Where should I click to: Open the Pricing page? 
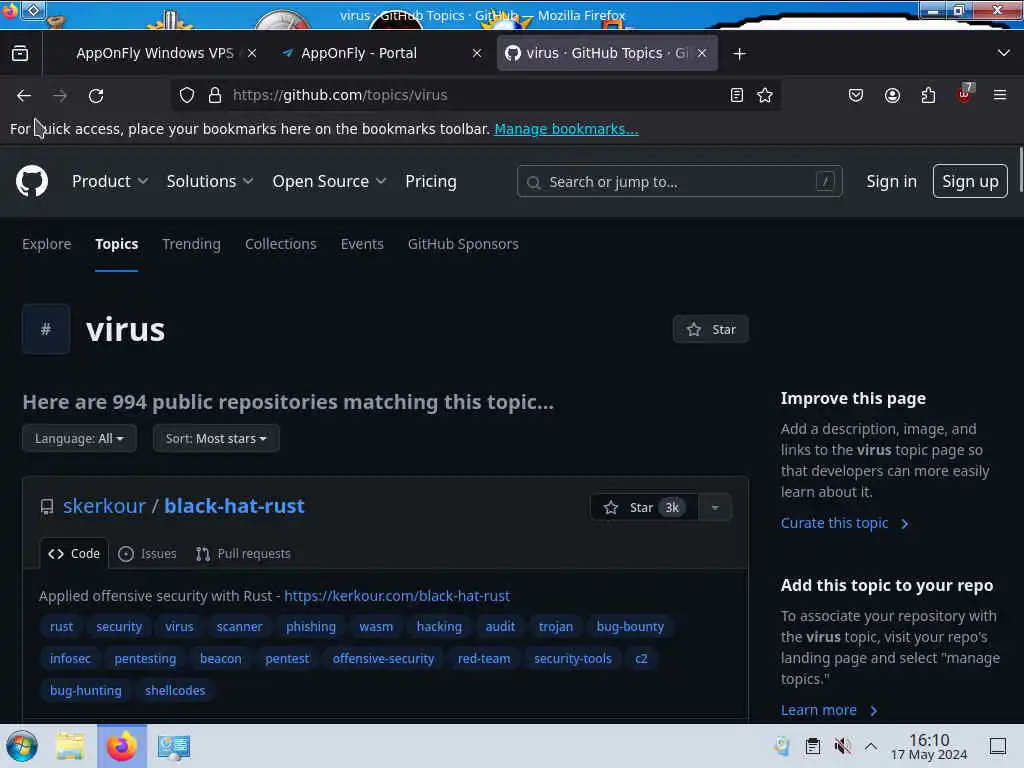coord(431,182)
